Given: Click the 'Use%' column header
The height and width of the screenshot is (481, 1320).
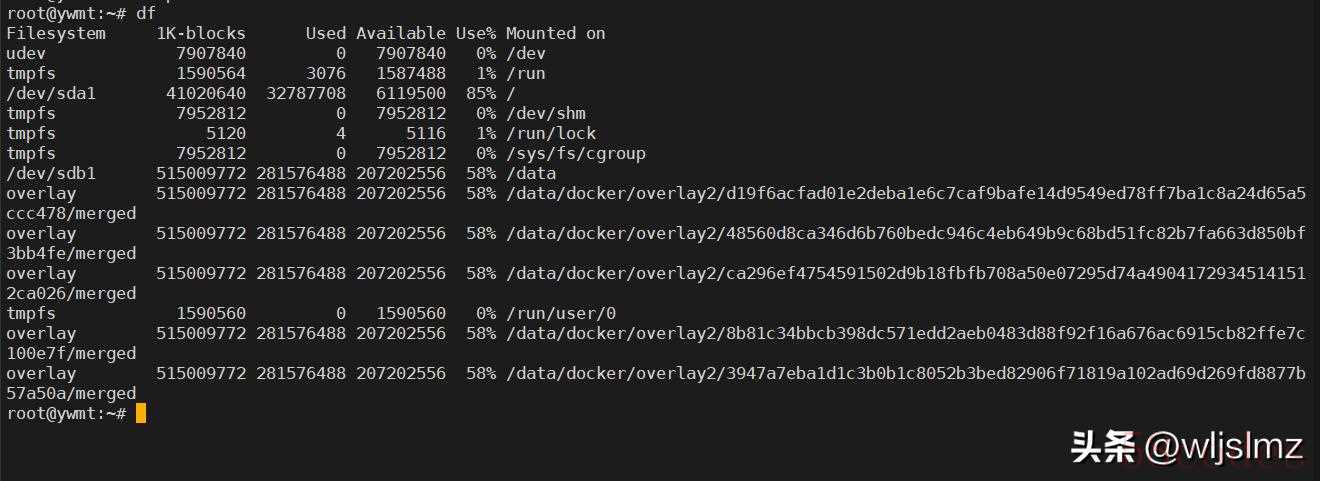Looking at the screenshot, I should pos(476,33).
